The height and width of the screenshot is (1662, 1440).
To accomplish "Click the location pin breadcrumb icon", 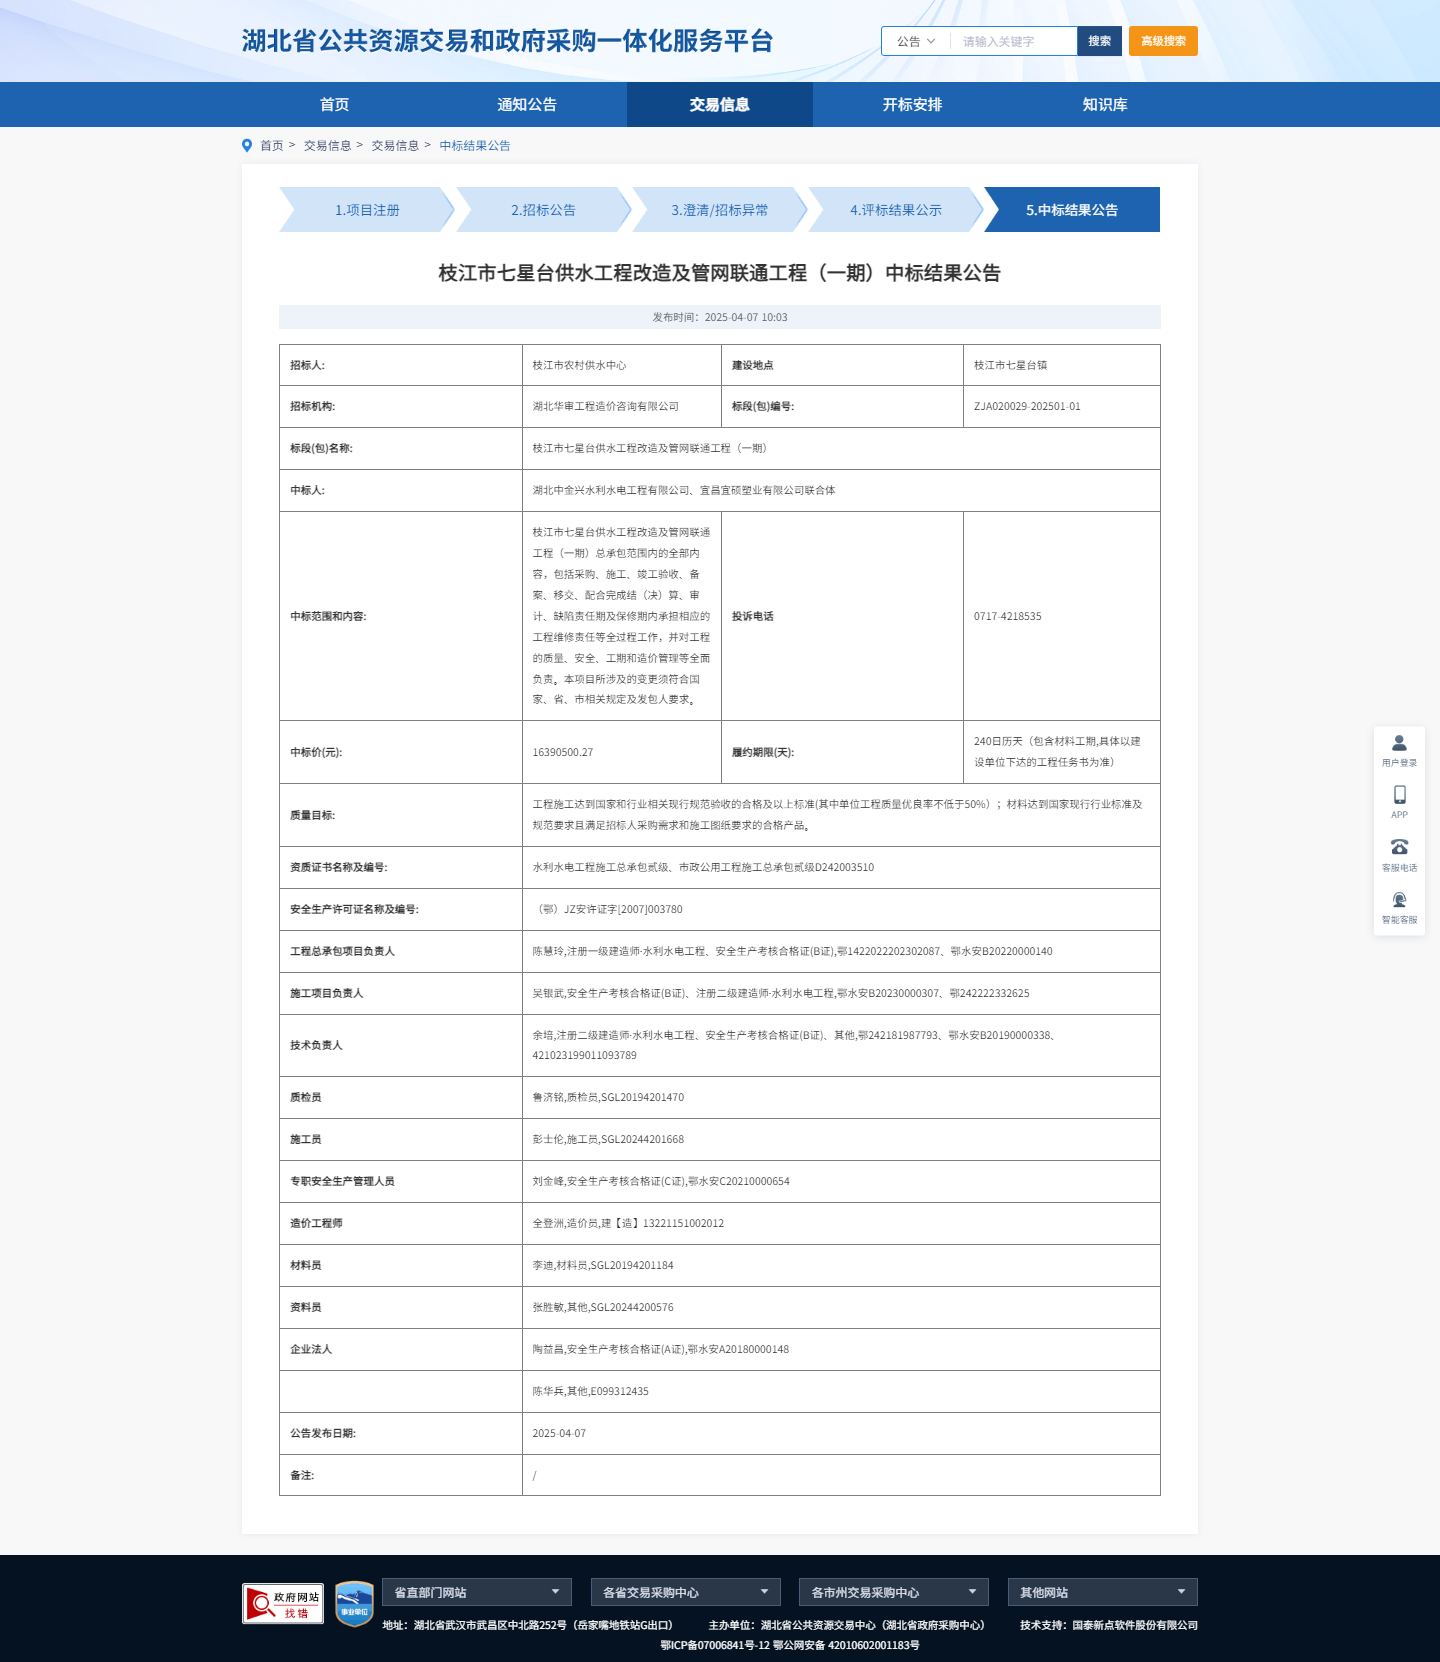I will 247,145.
